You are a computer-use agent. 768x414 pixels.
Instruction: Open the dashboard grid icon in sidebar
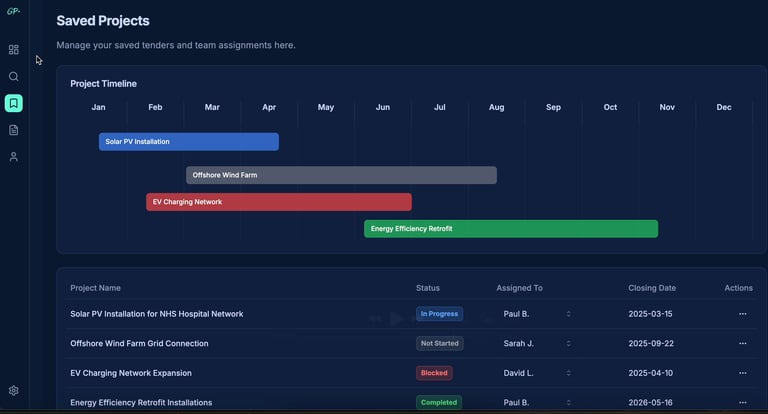14,49
